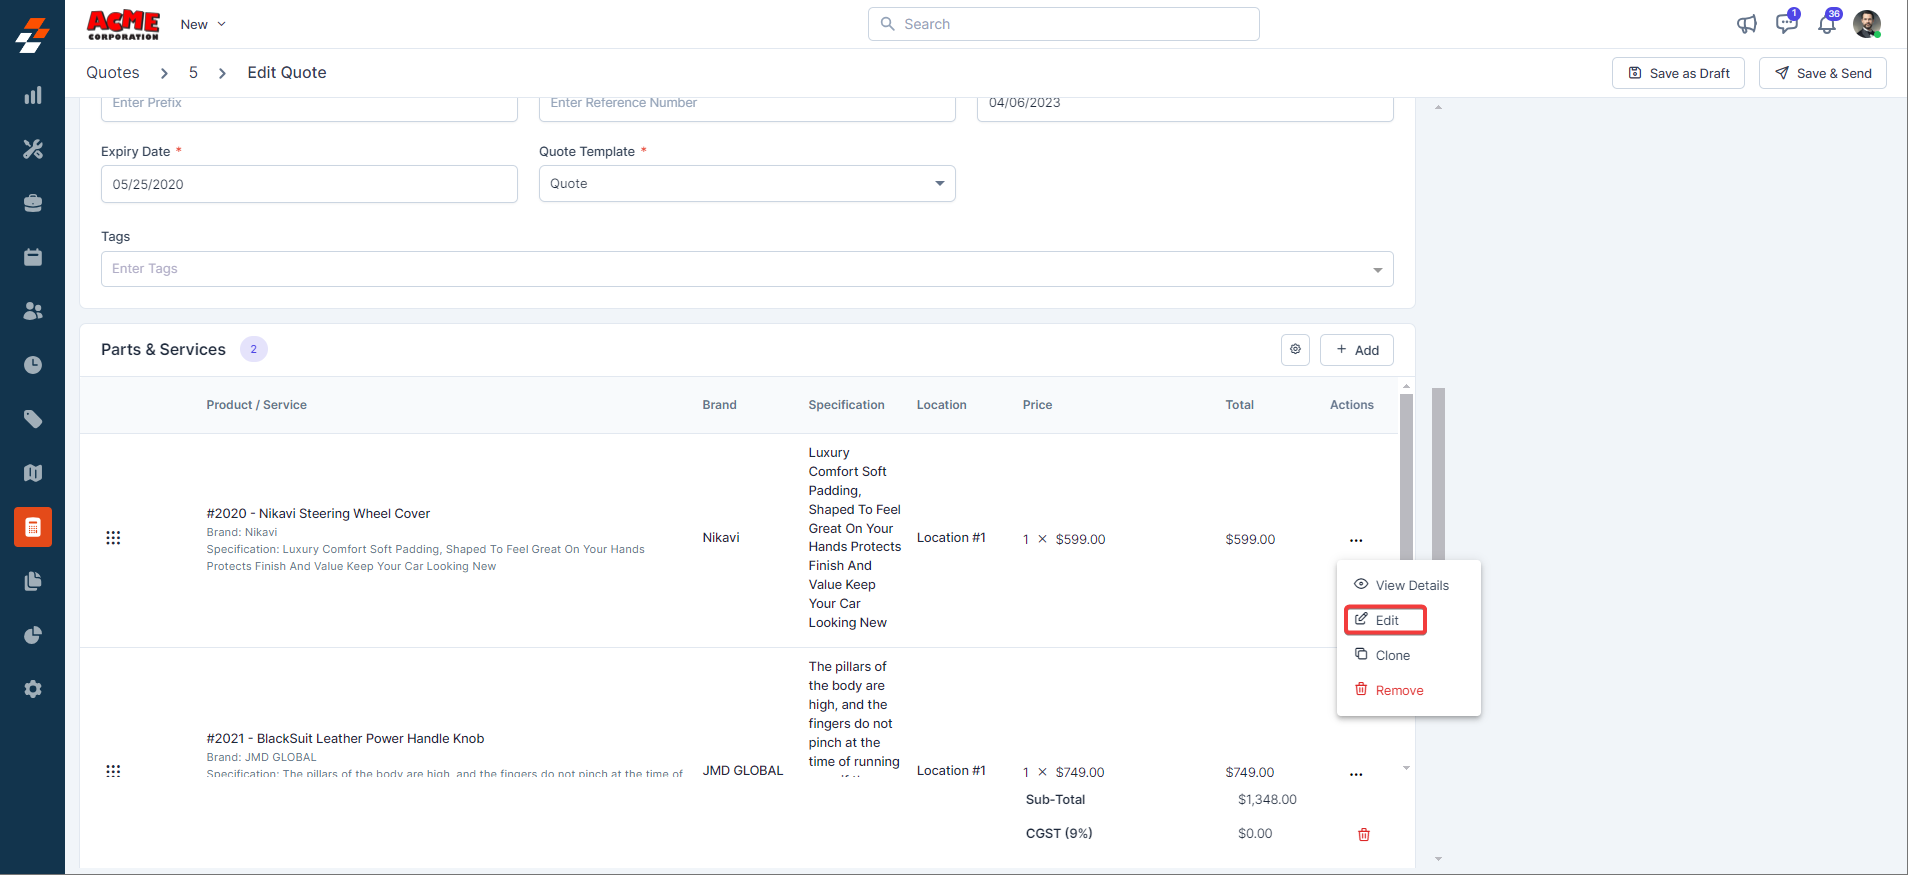Open the New dropdown menu

203,24
